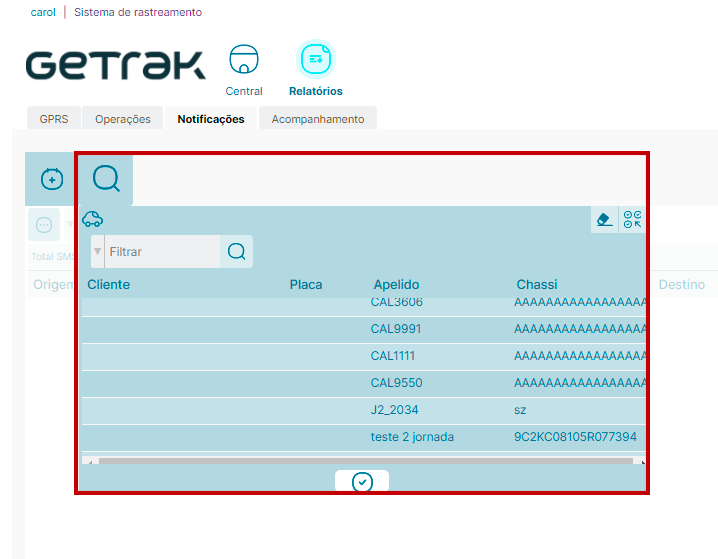Click inside the Filtrar input field
718x559 pixels.
point(163,251)
